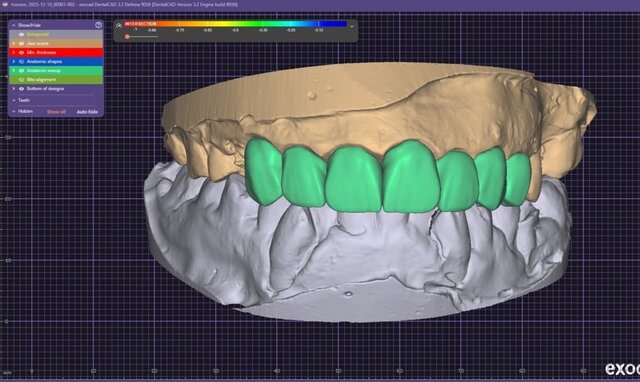Expand the Anatomic waxup group arrow

click(13, 71)
